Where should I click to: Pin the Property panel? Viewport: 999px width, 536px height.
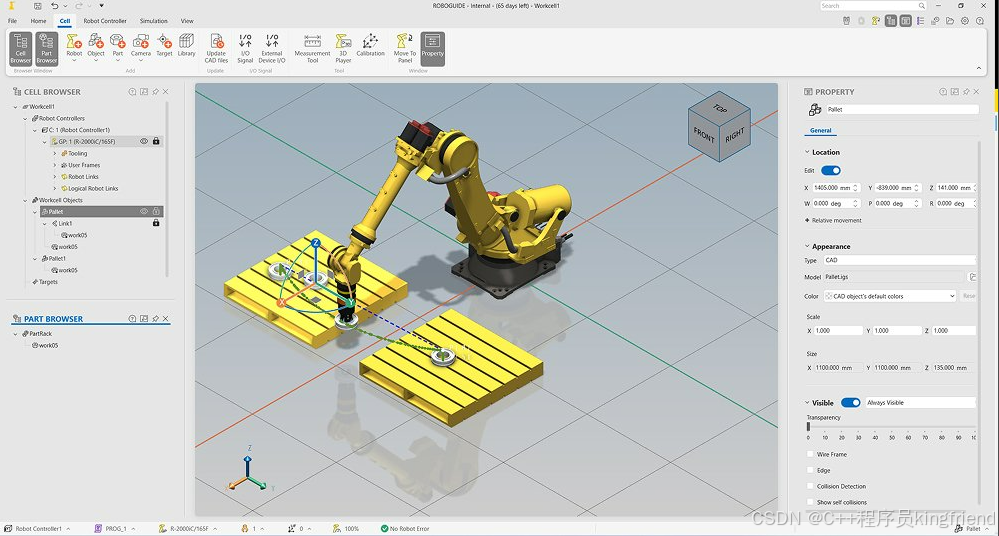coord(966,92)
